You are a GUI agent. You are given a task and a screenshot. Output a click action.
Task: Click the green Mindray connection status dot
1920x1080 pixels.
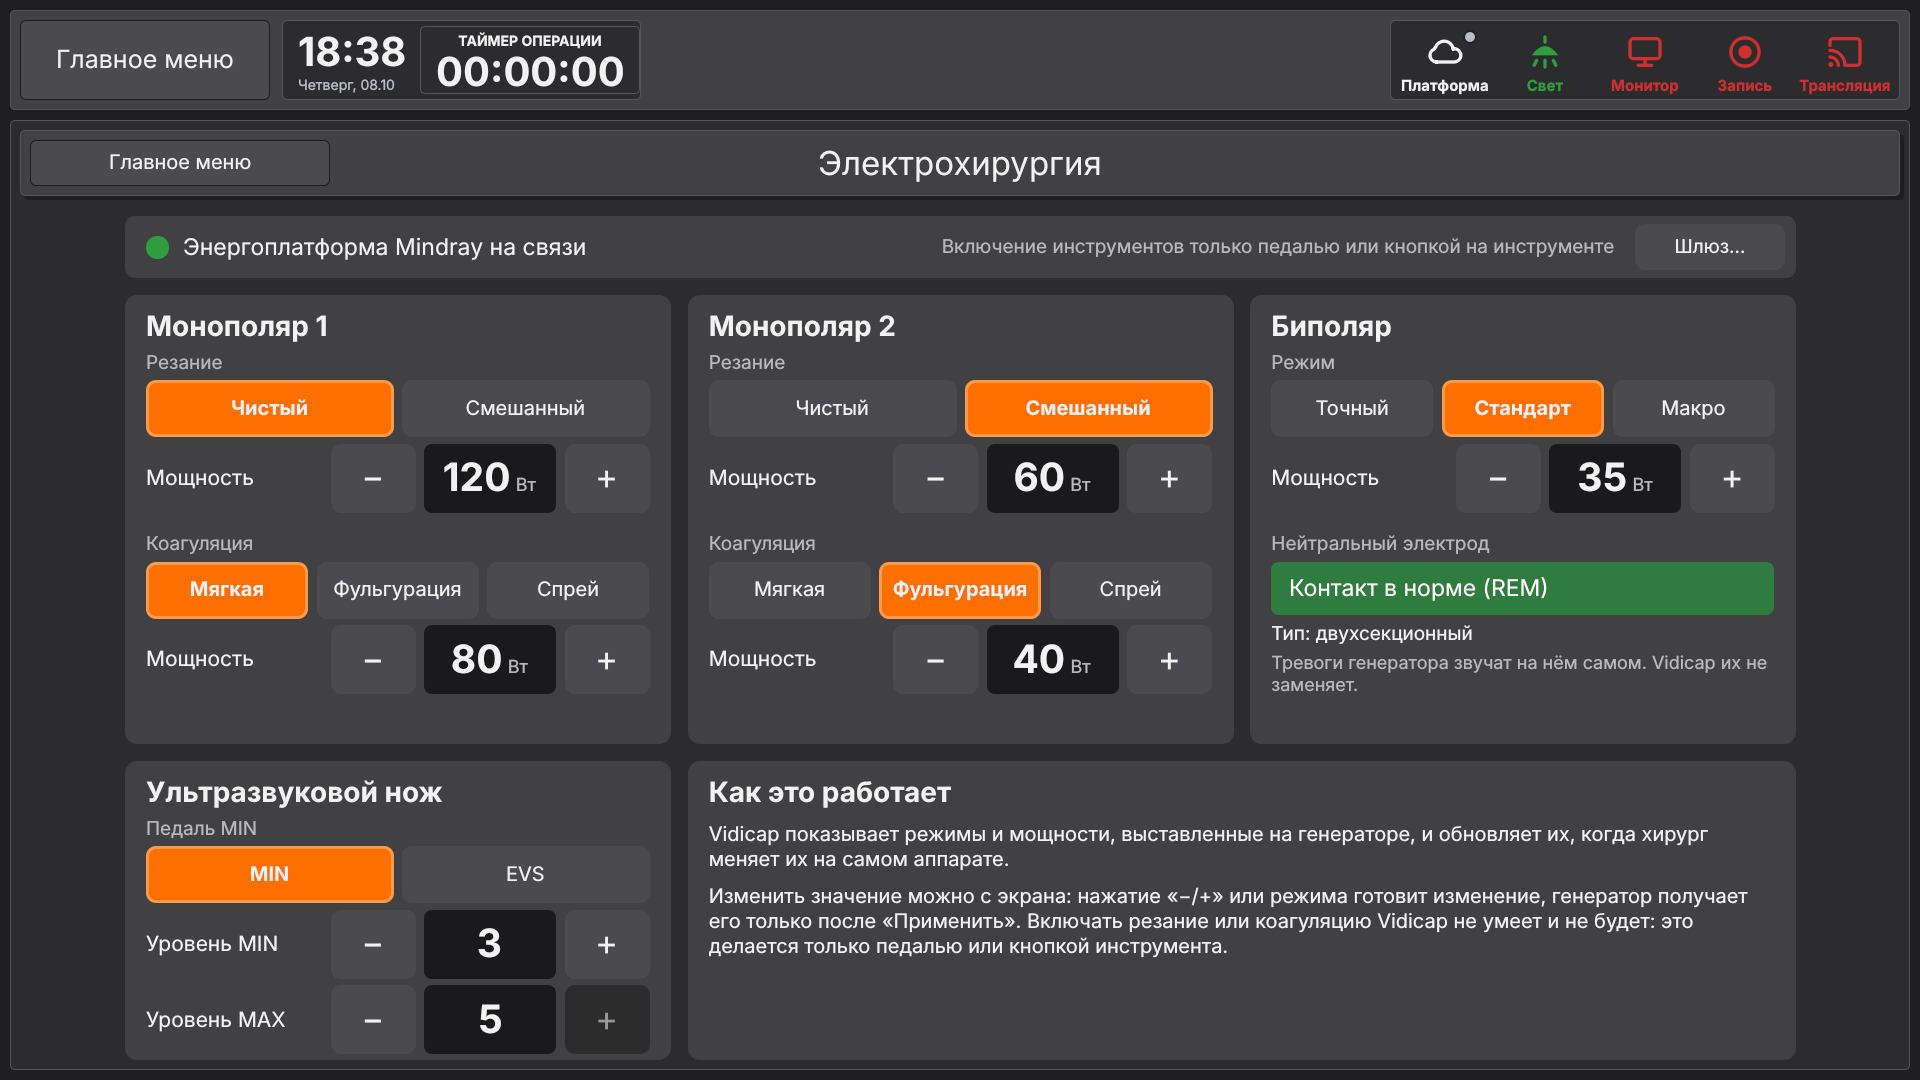click(x=157, y=247)
